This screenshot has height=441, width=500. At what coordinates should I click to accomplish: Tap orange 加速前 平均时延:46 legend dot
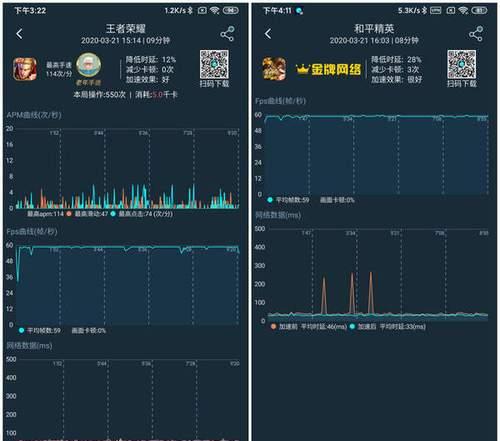[274, 326]
